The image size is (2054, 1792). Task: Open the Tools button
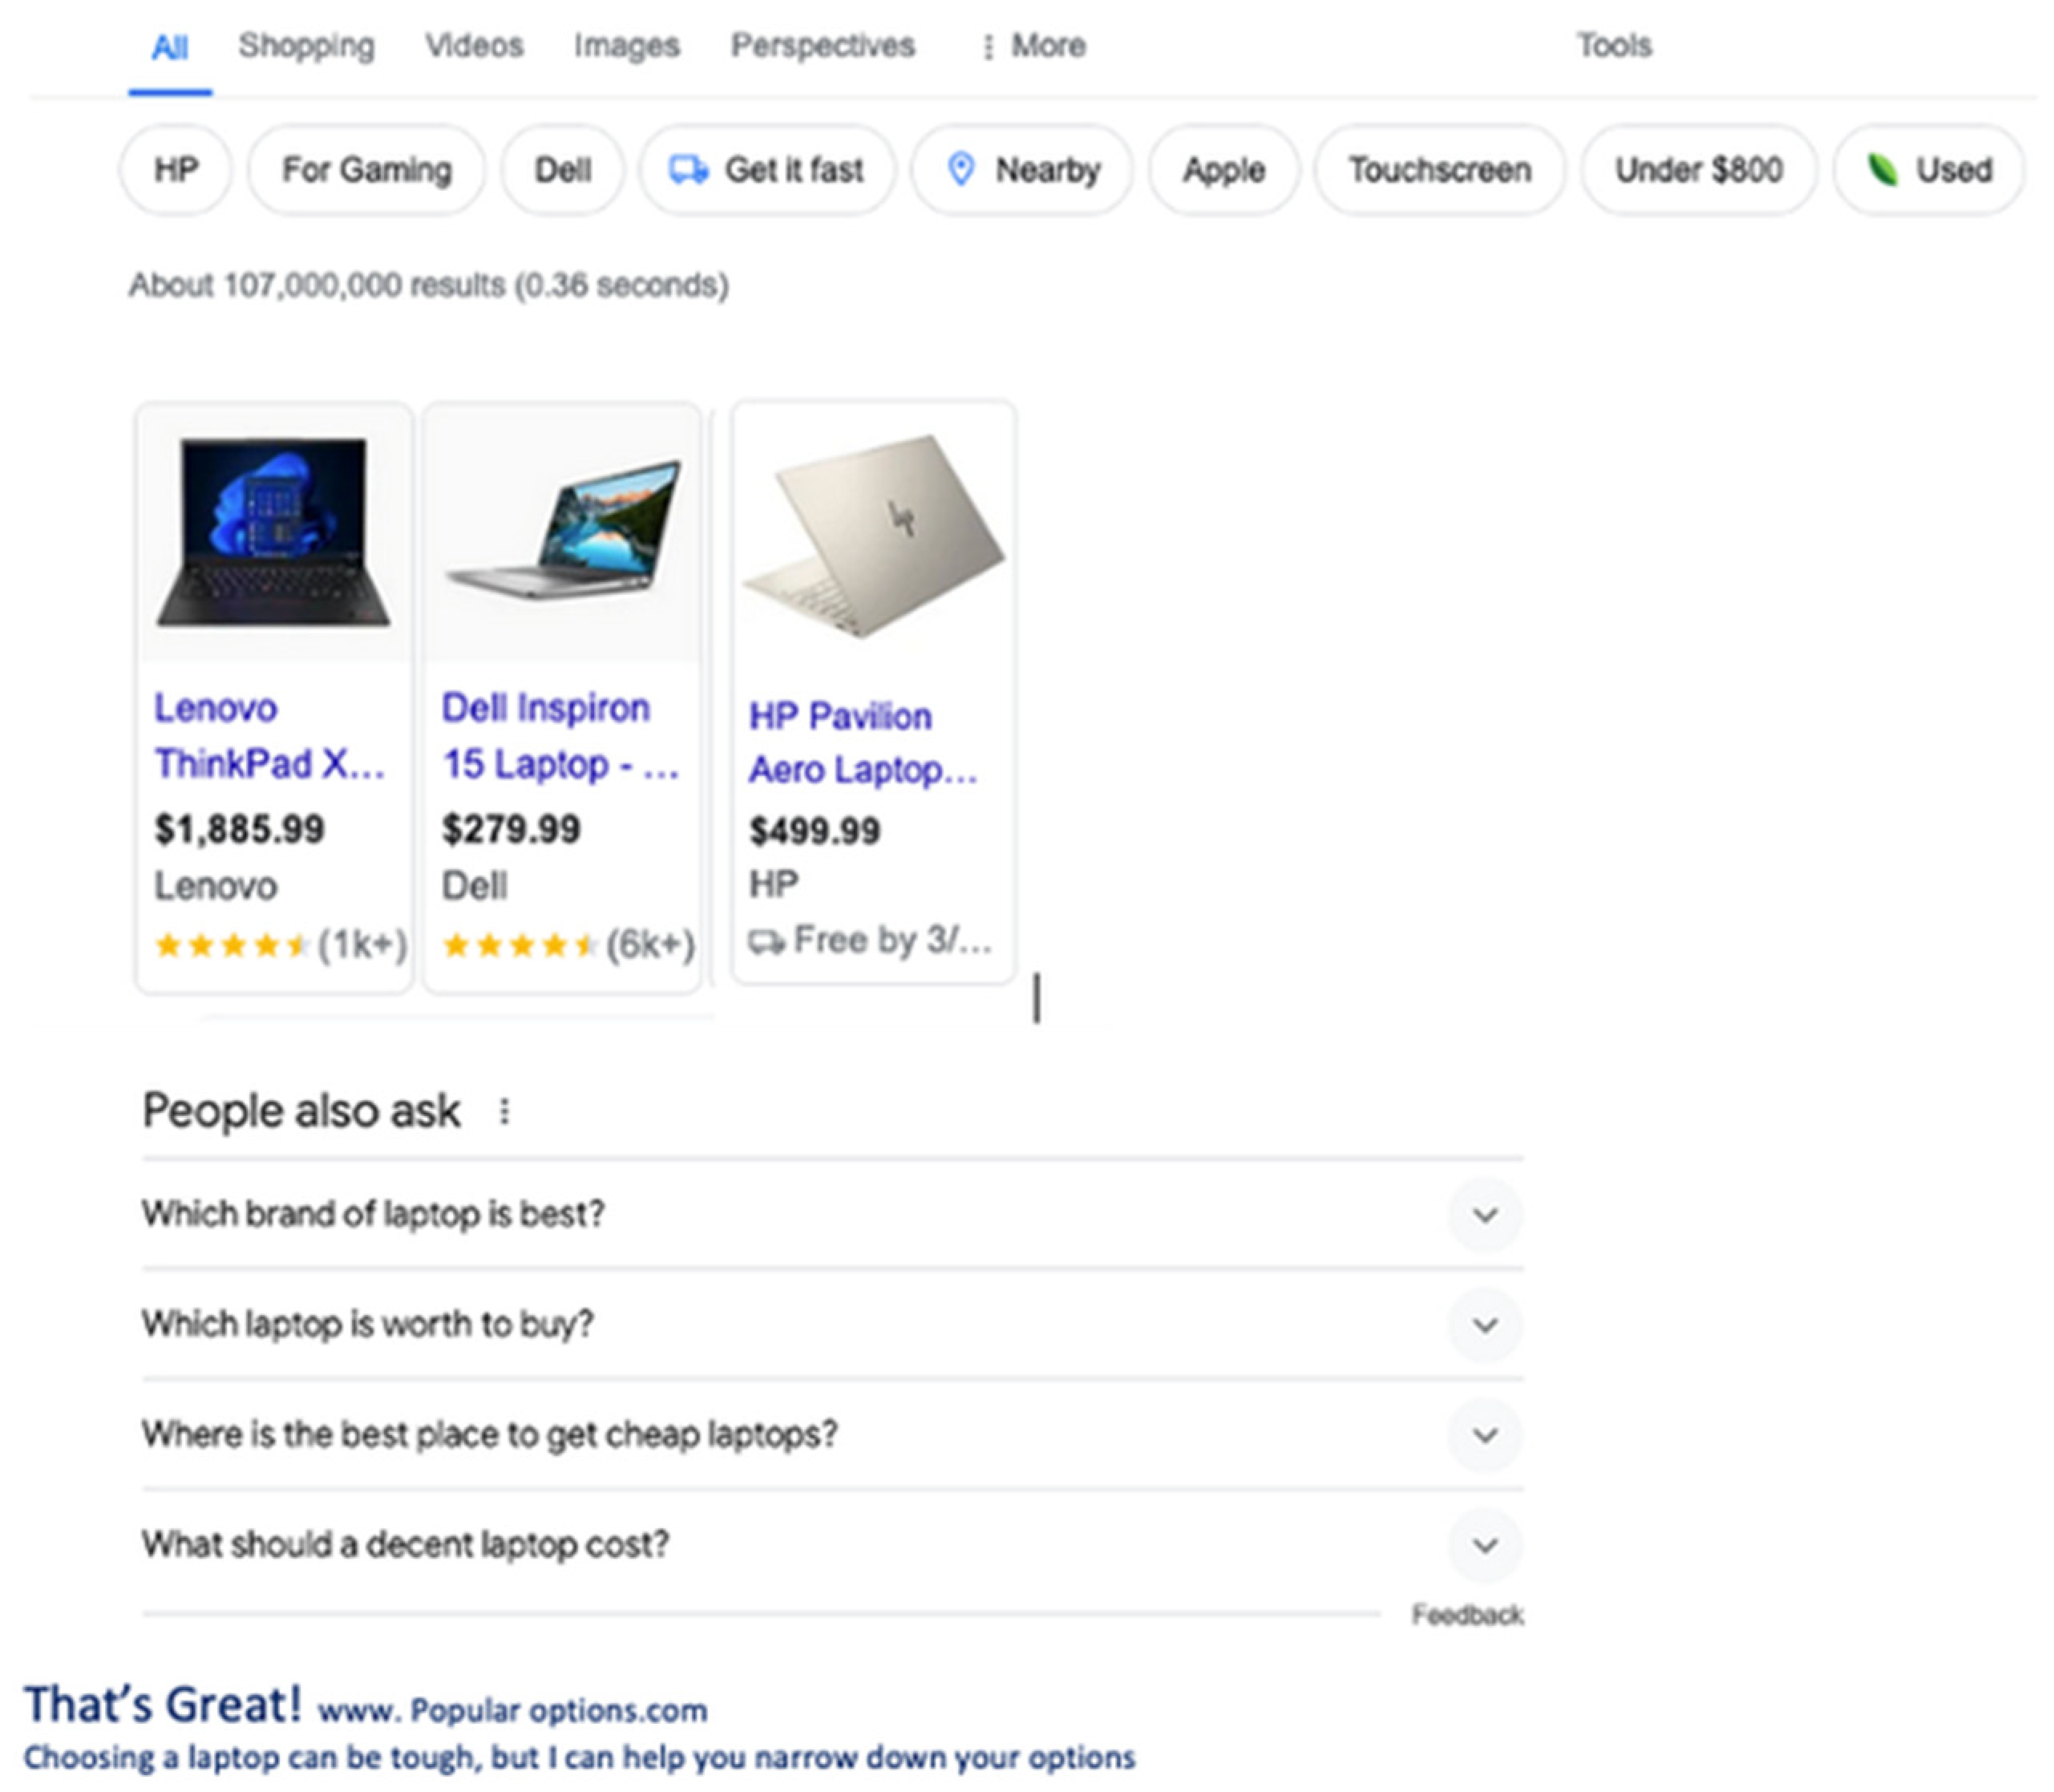pyautogui.click(x=1614, y=46)
